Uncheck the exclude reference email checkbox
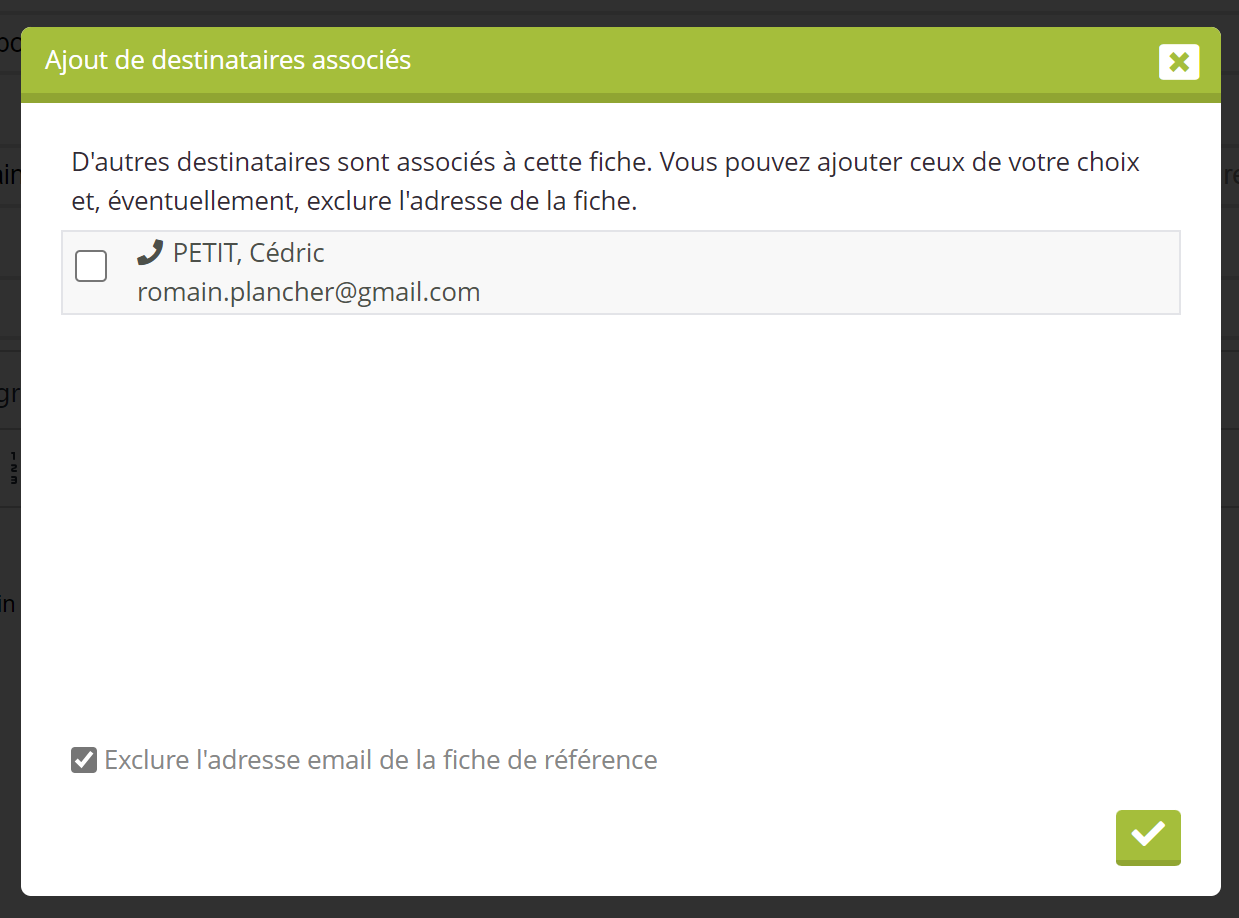 (84, 760)
